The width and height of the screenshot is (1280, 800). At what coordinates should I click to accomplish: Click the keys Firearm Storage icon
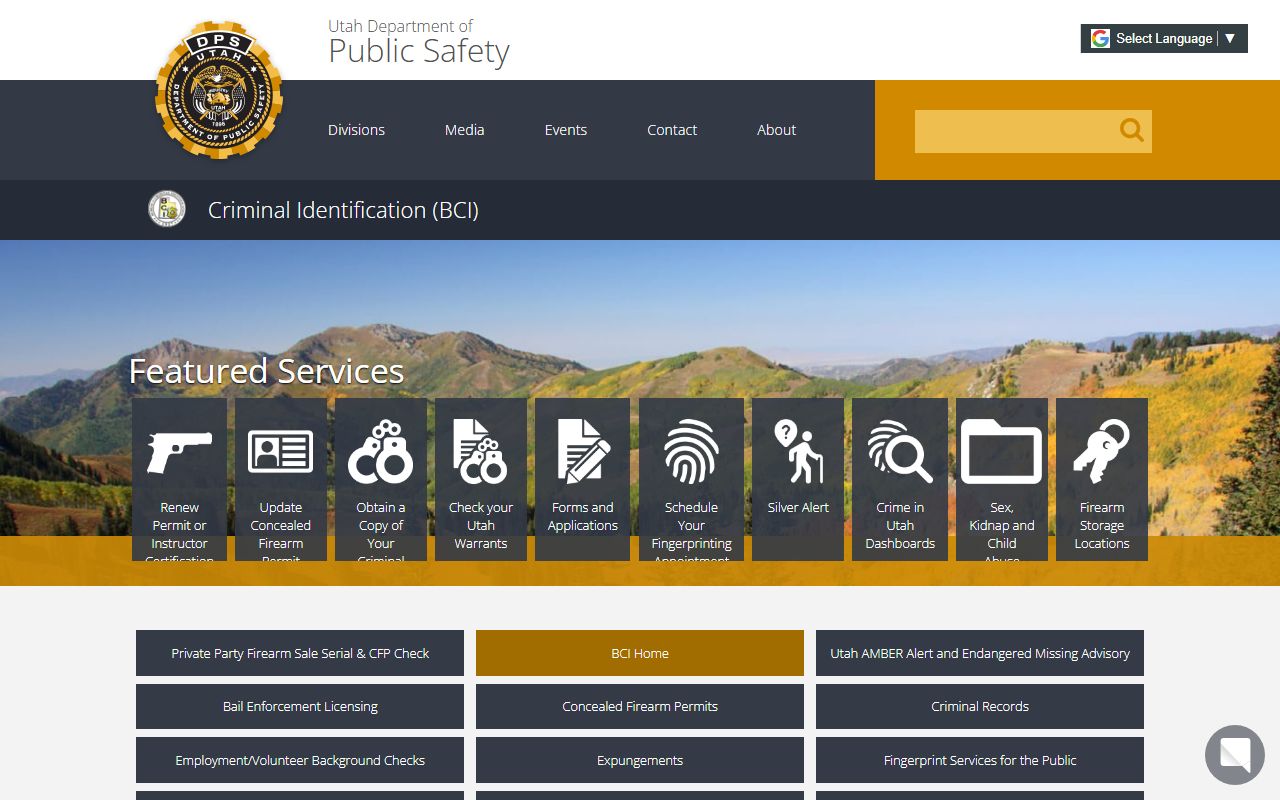pyautogui.click(x=1102, y=451)
